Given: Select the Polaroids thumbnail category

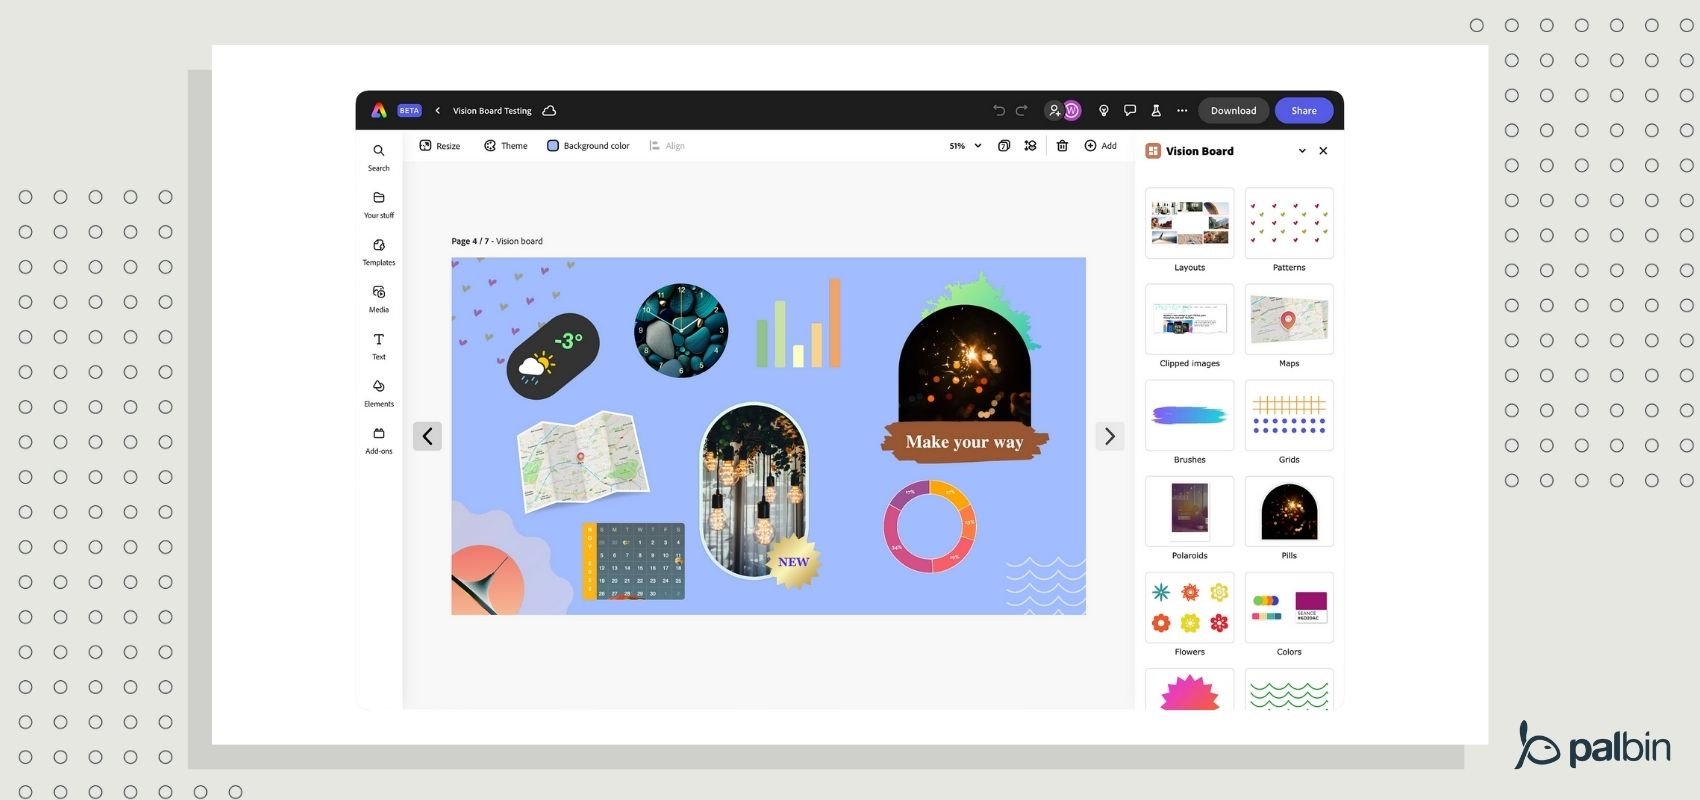Looking at the screenshot, I should click(1189, 511).
